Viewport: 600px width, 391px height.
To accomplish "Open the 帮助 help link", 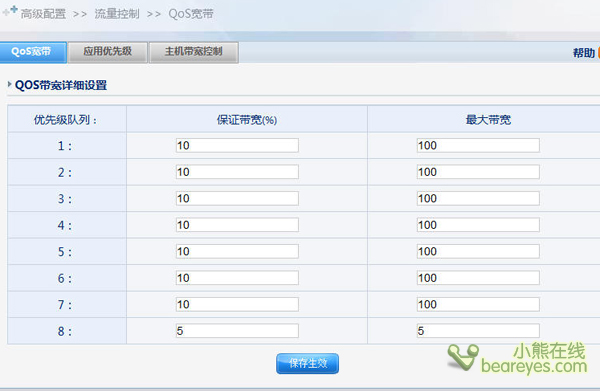I will point(584,53).
